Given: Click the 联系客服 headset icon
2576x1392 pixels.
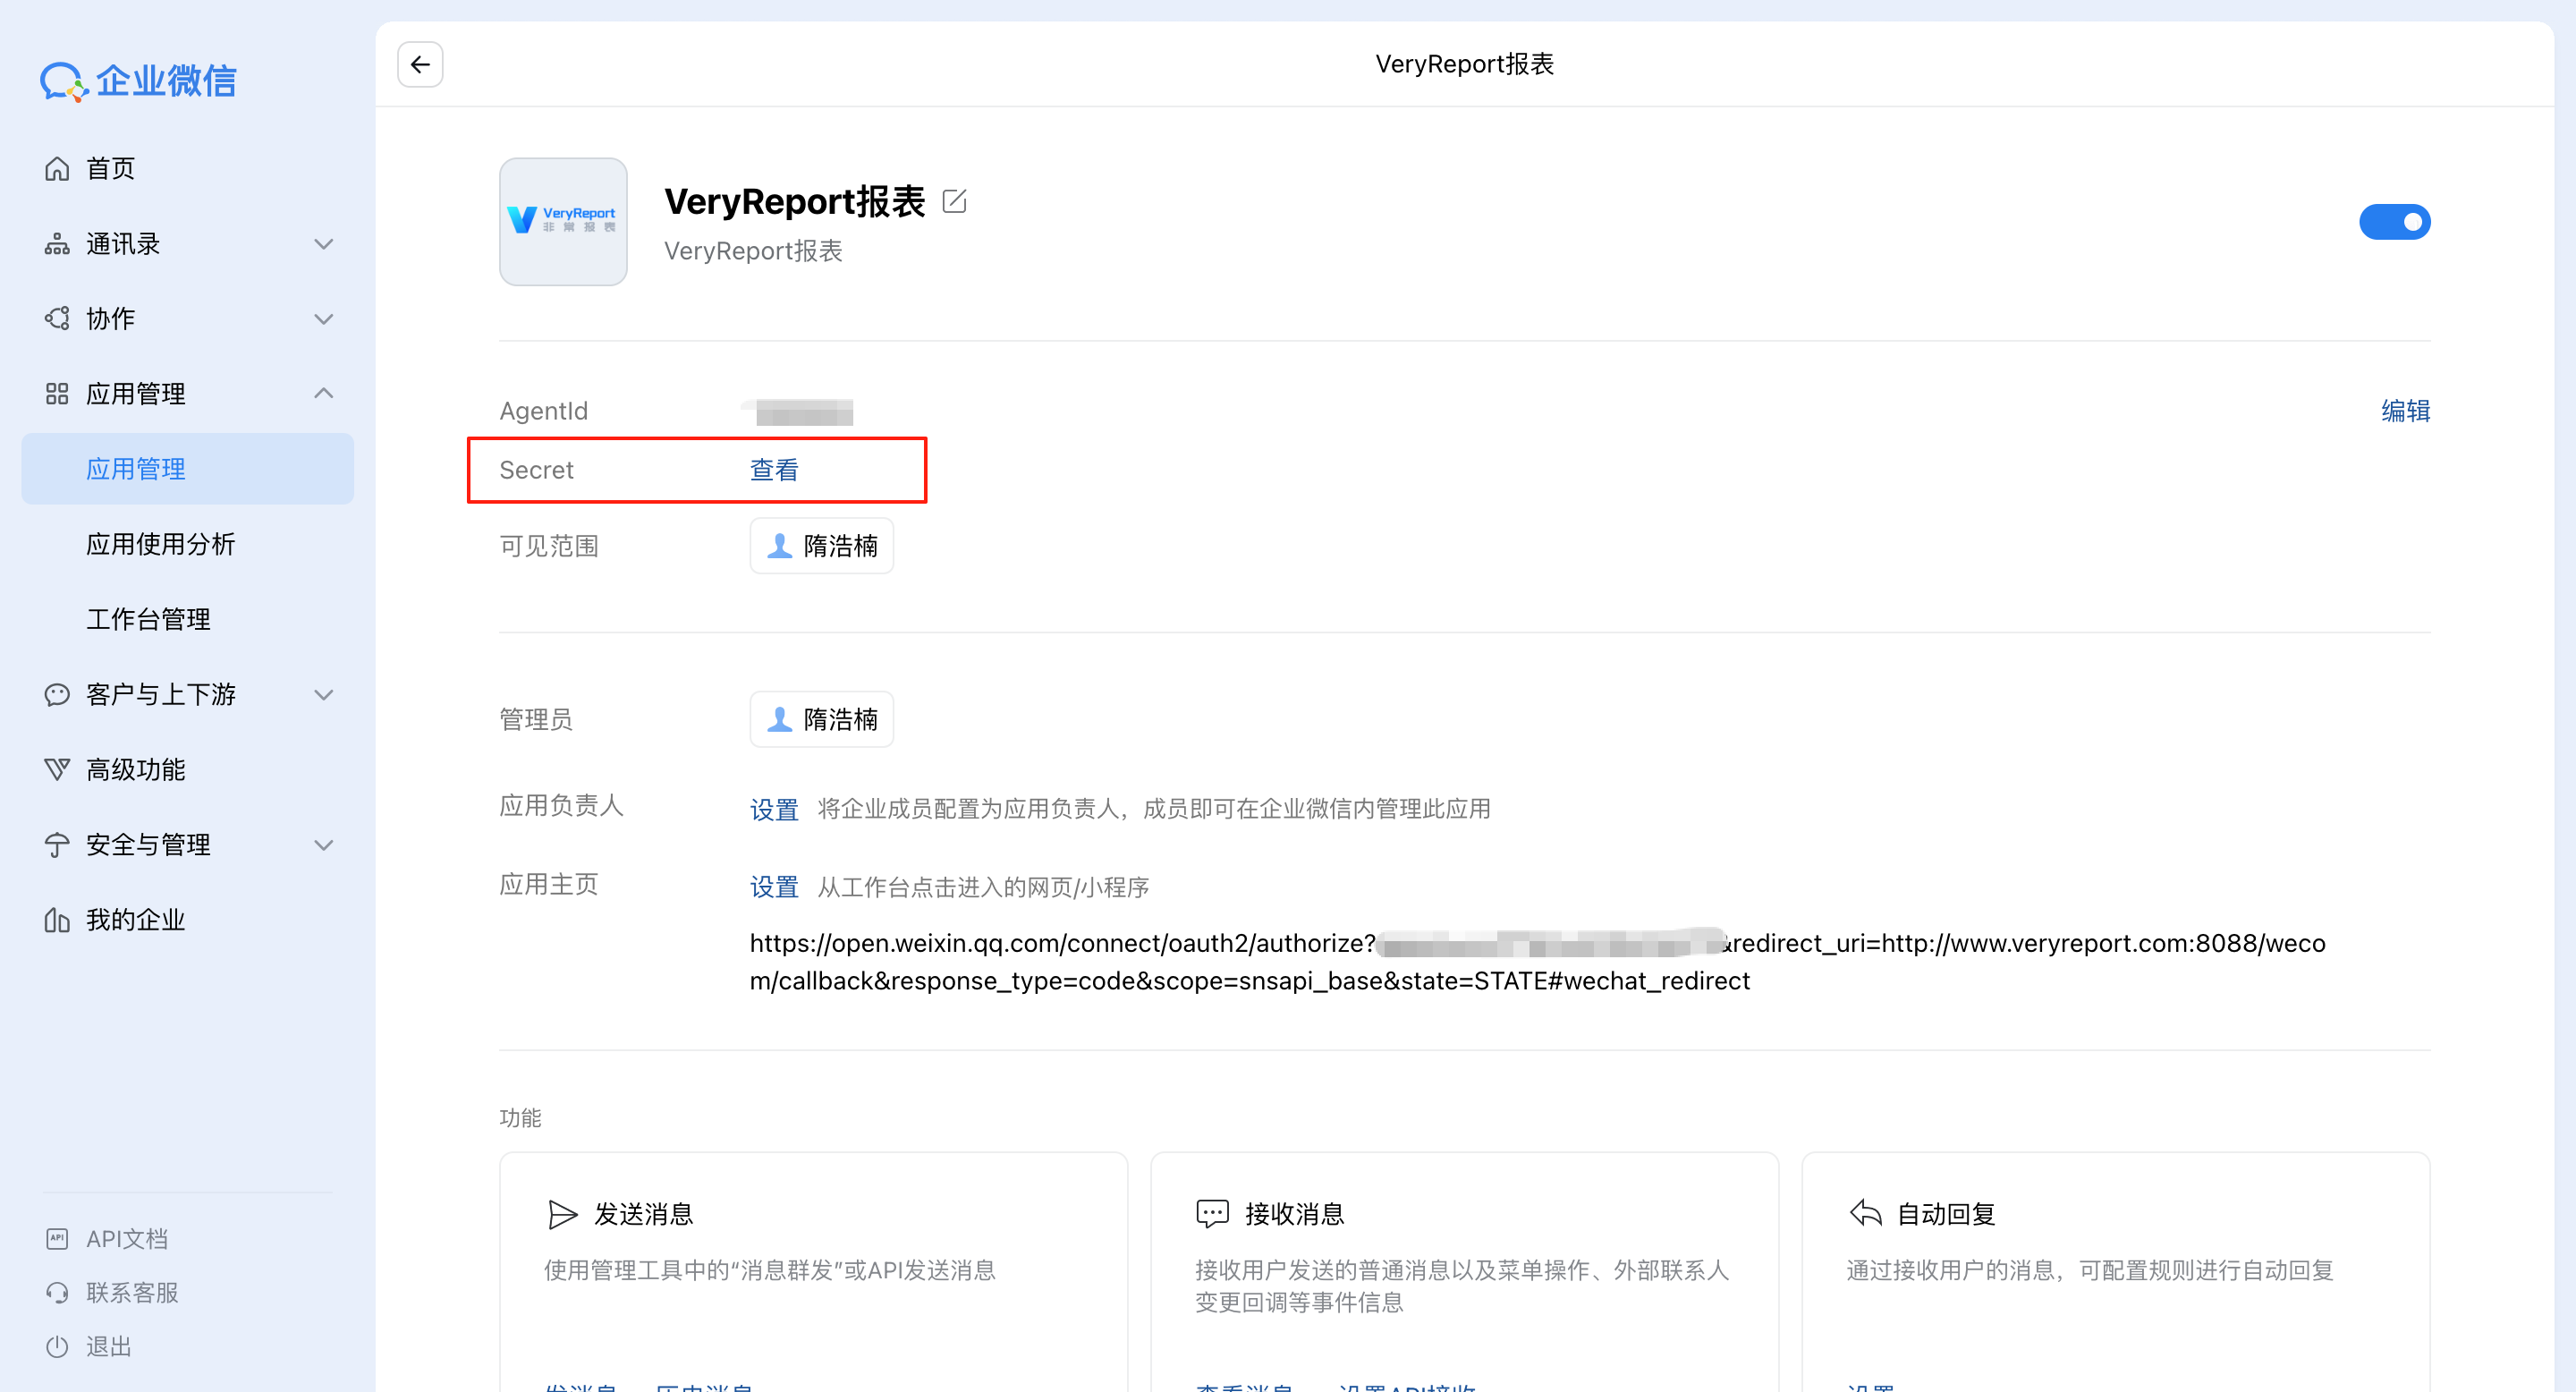Looking at the screenshot, I should point(57,1293).
